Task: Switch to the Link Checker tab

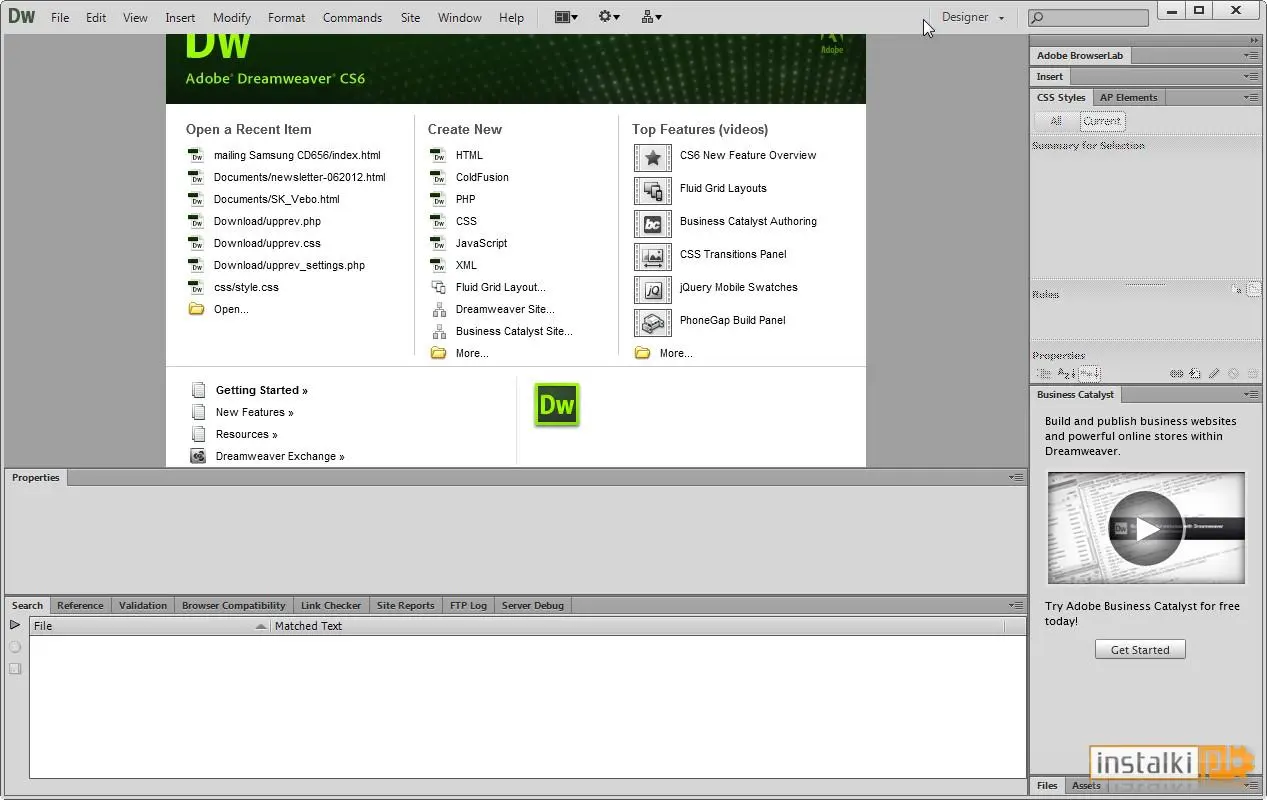Action: (x=331, y=605)
